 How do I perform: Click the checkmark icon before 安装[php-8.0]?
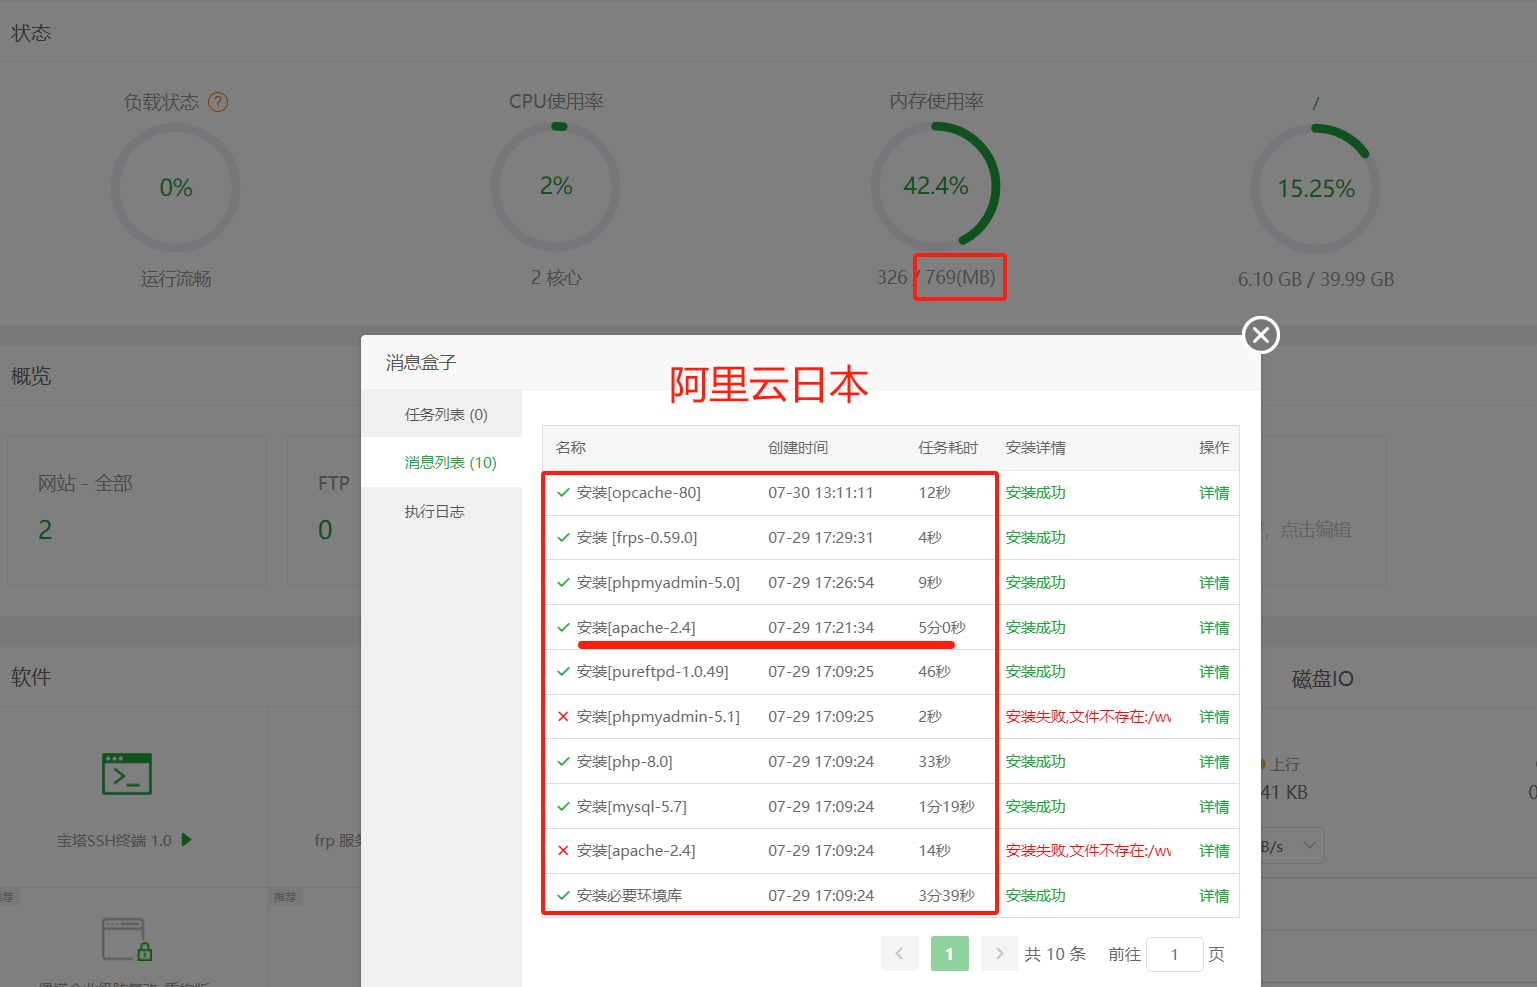[563, 762]
